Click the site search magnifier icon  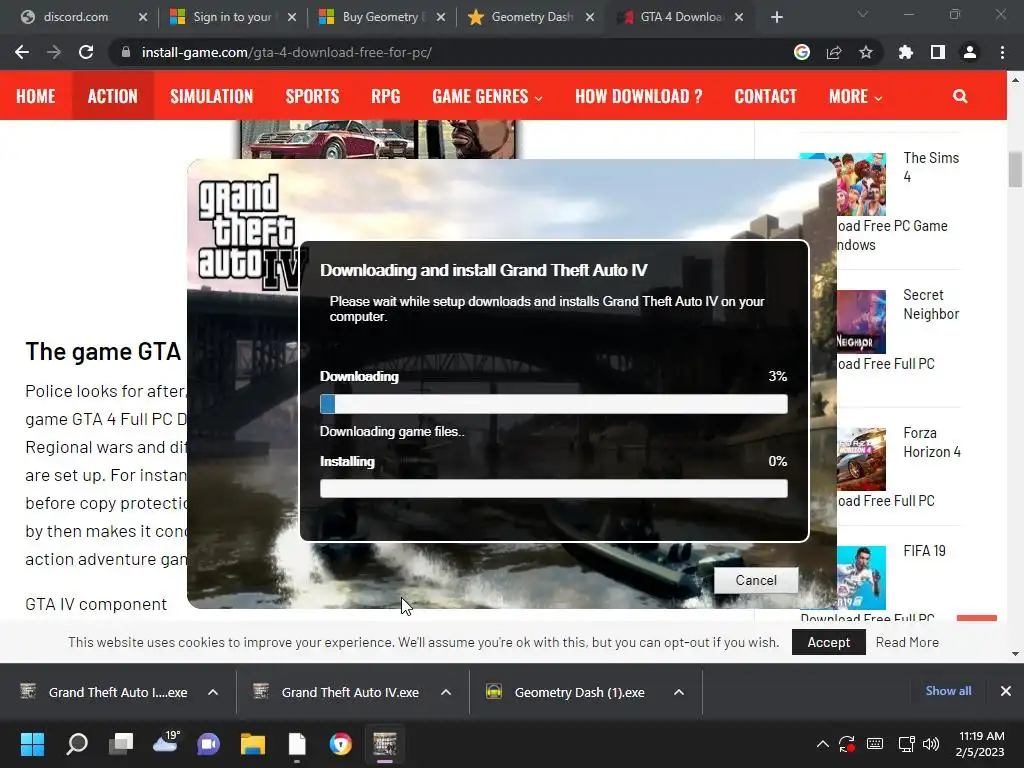960,96
